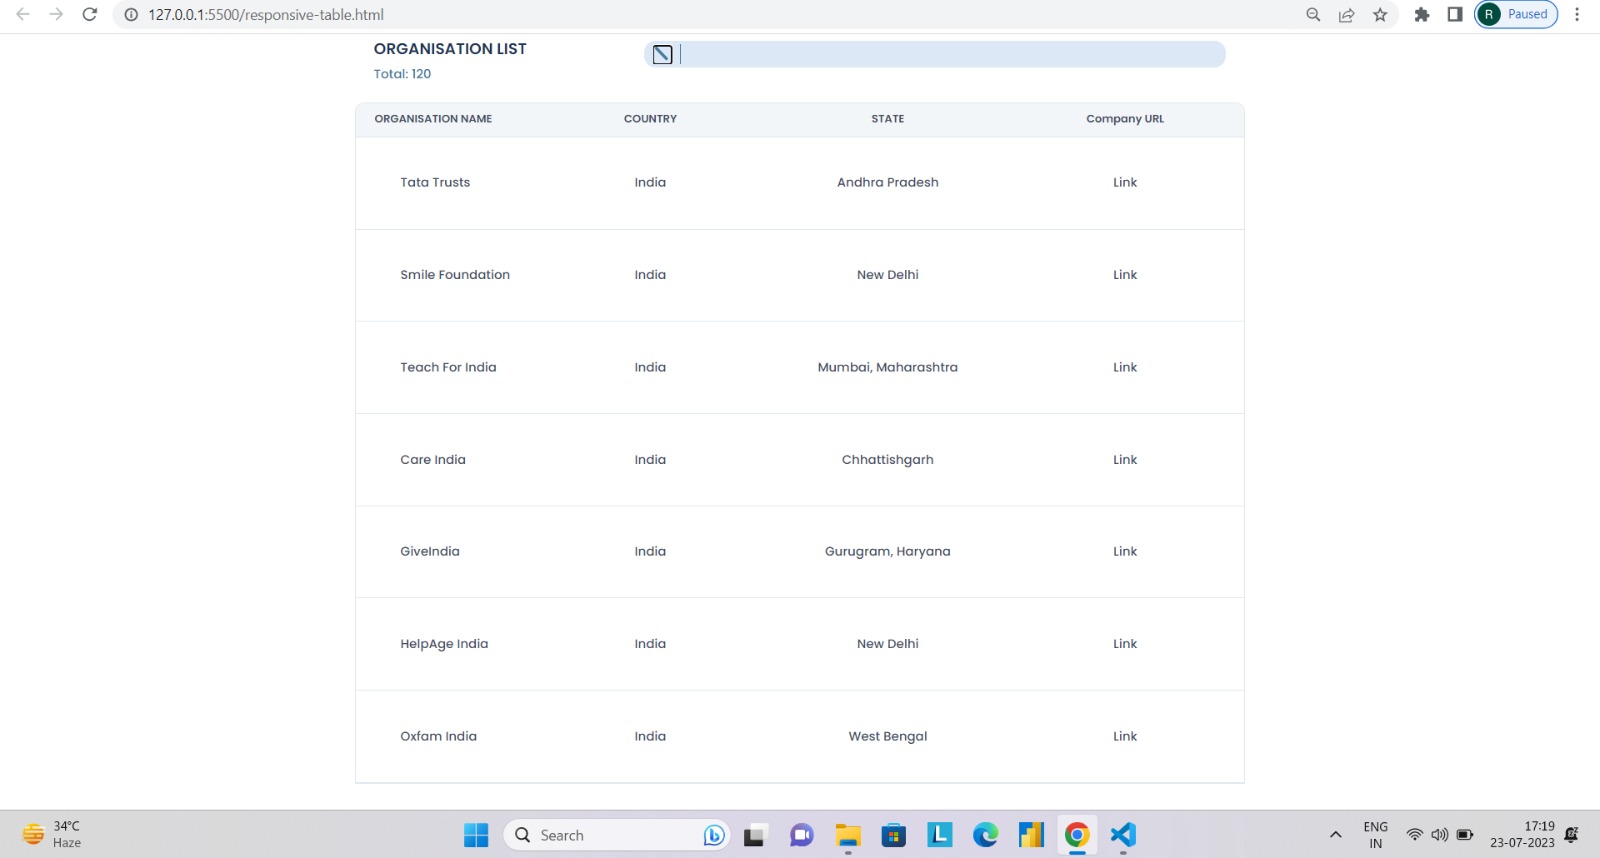The width and height of the screenshot is (1600, 858).
Task: Open the Link for Teach For India
Action: point(1125,367)
